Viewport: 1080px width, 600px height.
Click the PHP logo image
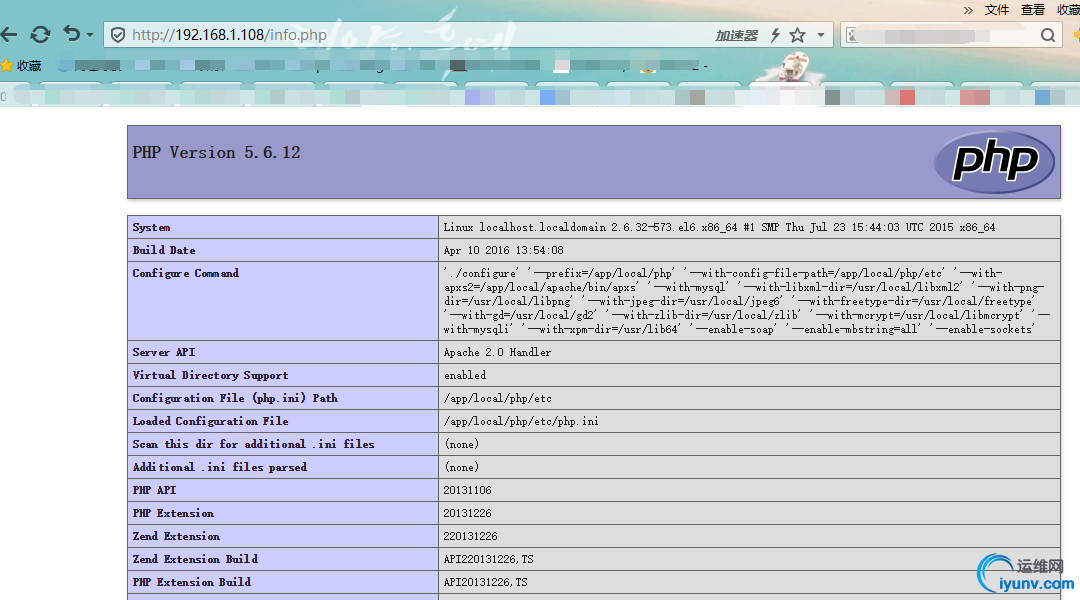(x=994, y=162)
